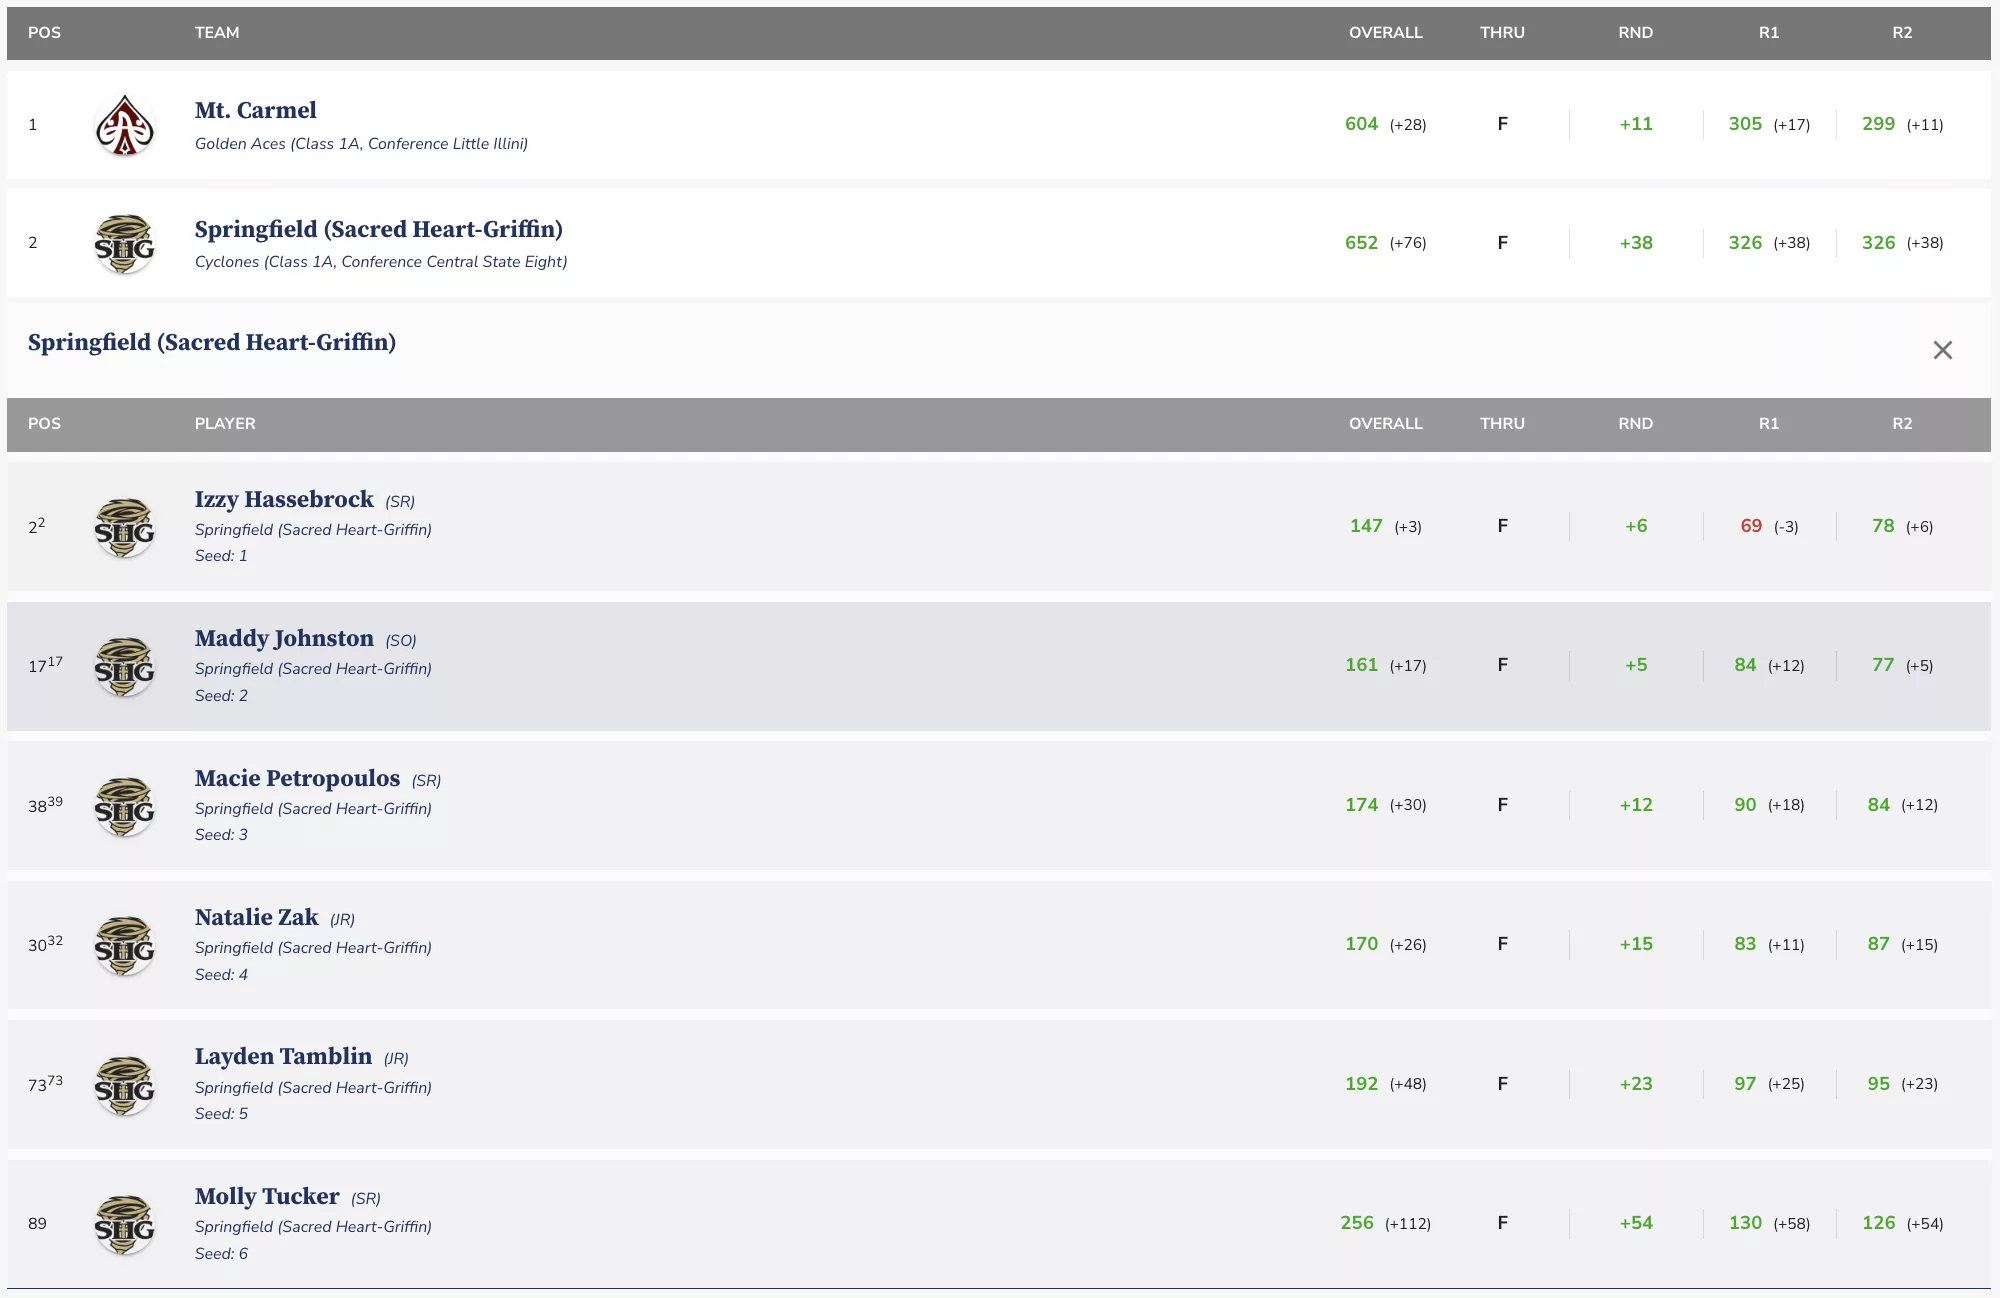Click Macie Petropoulos's overall score 174
2000x1298 pixels.
1361,805
